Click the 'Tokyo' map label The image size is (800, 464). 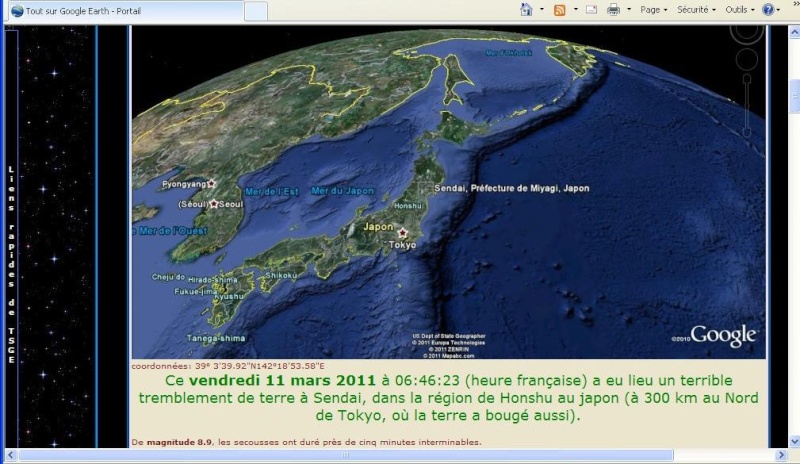tap(403, 245)
